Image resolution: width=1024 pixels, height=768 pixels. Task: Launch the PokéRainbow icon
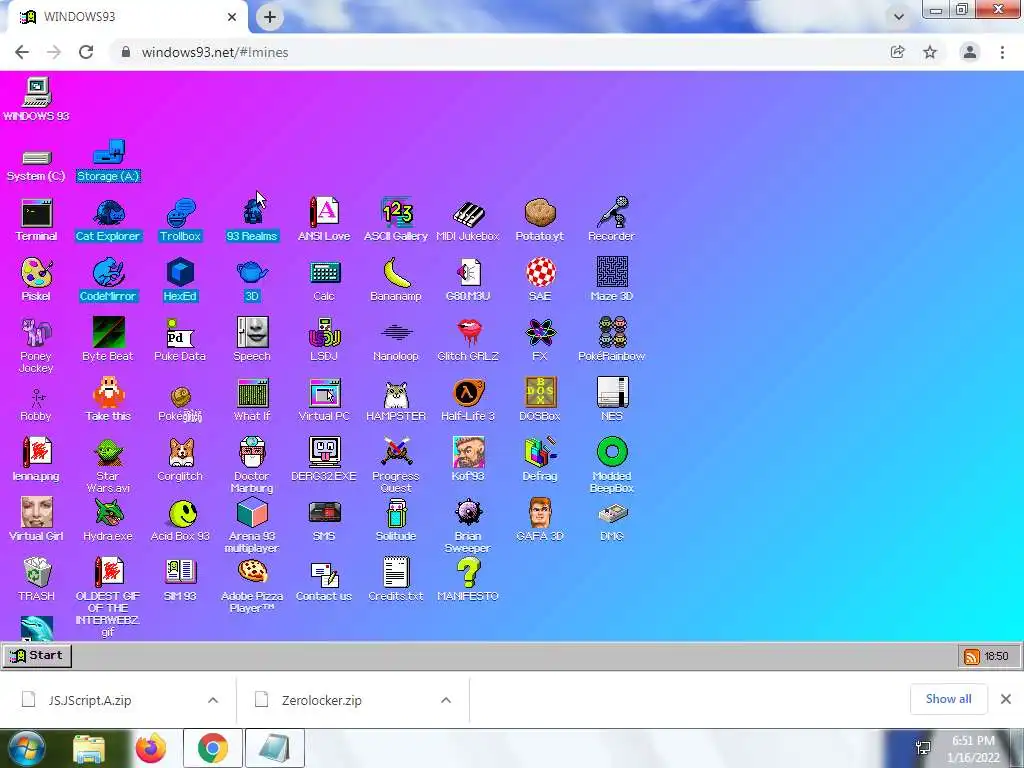click(x=611, y=333)
